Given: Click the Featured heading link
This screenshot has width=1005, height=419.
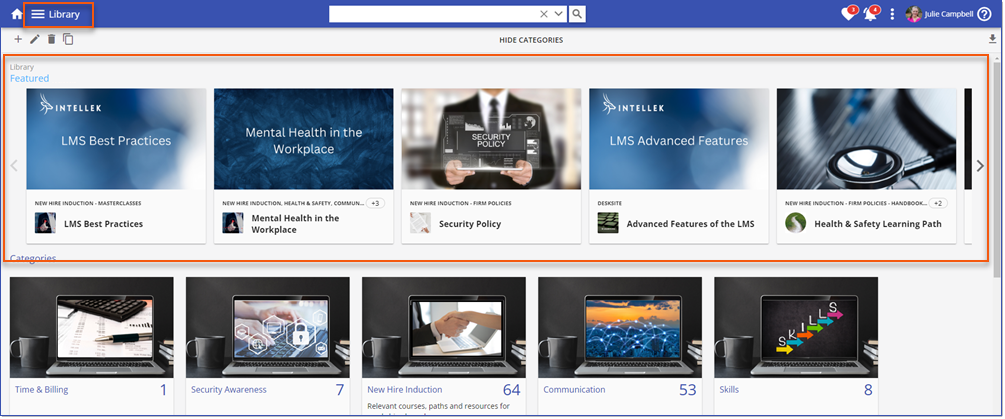Looking at the screenshot, I should click(29, 78).
